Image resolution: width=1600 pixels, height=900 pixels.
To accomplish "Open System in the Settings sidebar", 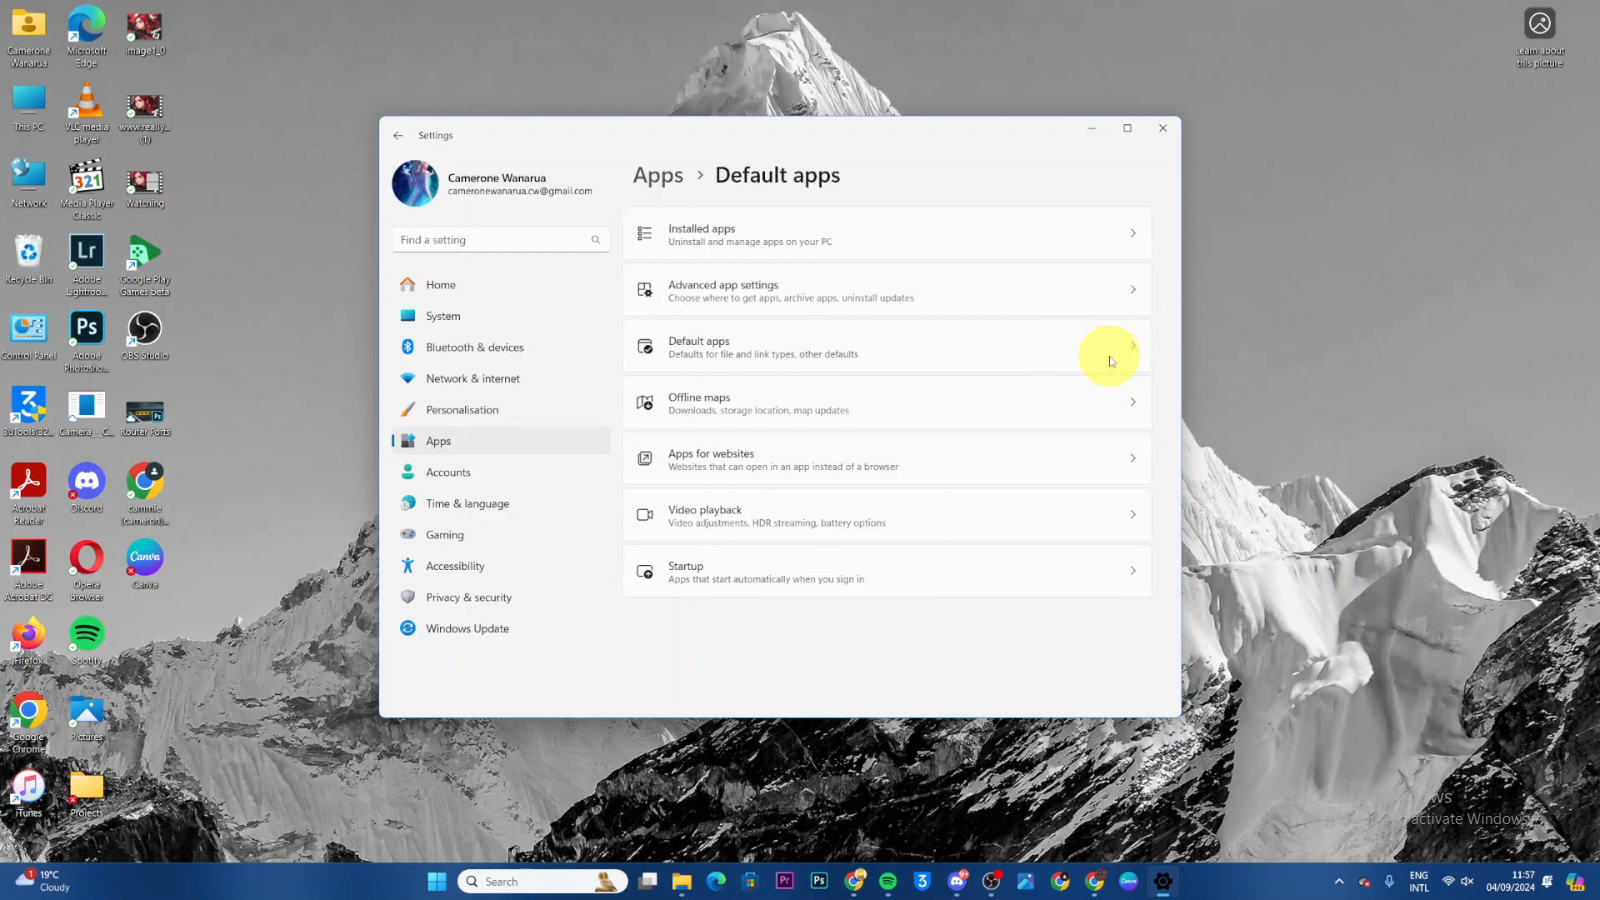I will (501, 316).
